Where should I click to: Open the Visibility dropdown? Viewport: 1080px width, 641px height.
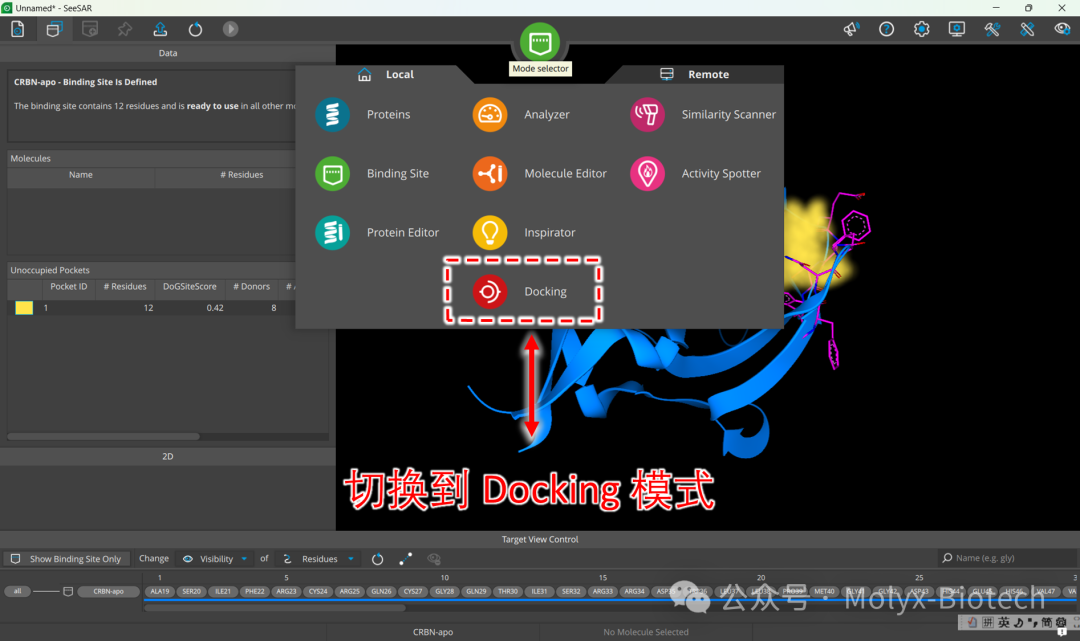(x=215, y=558)
